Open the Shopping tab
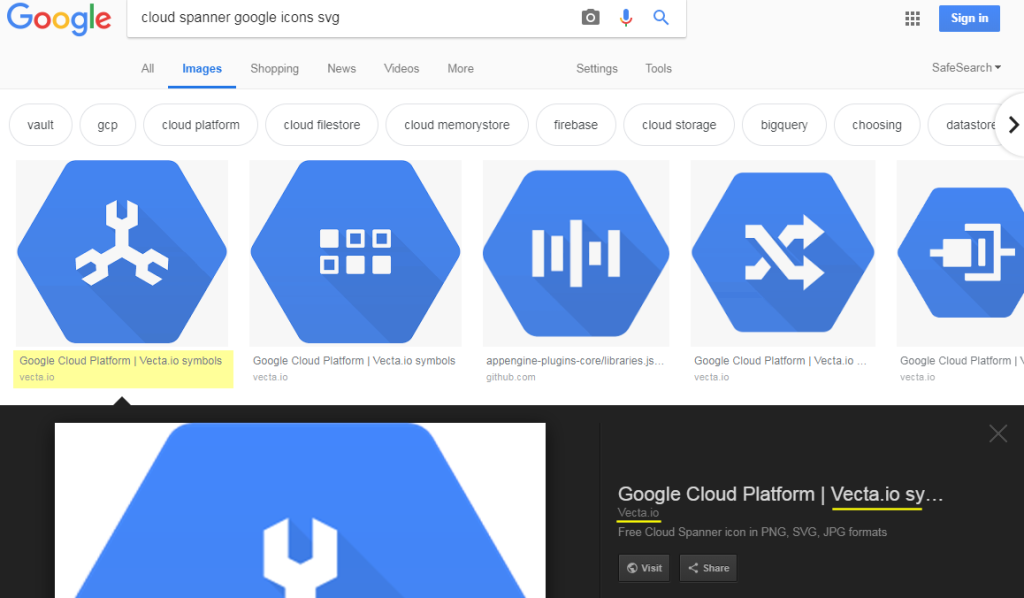The image size is (1024, 598). tap(274, 69)
